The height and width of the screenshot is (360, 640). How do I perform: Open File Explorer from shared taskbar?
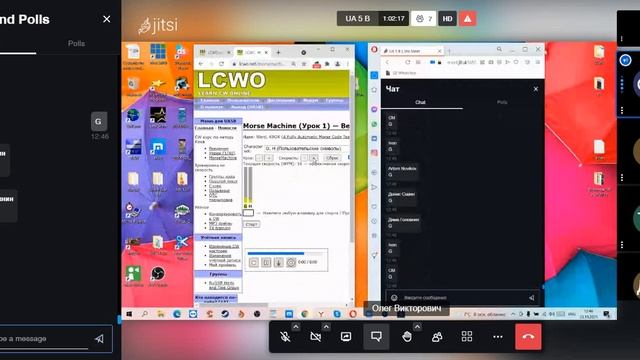pos(161,314)
